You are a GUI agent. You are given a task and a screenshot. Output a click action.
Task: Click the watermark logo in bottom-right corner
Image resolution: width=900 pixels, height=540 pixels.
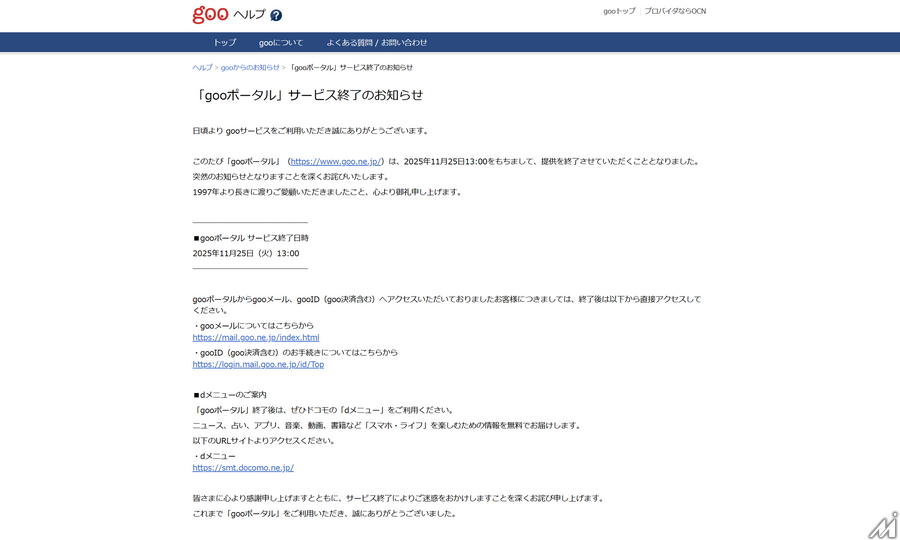click(x=880, y=522)
